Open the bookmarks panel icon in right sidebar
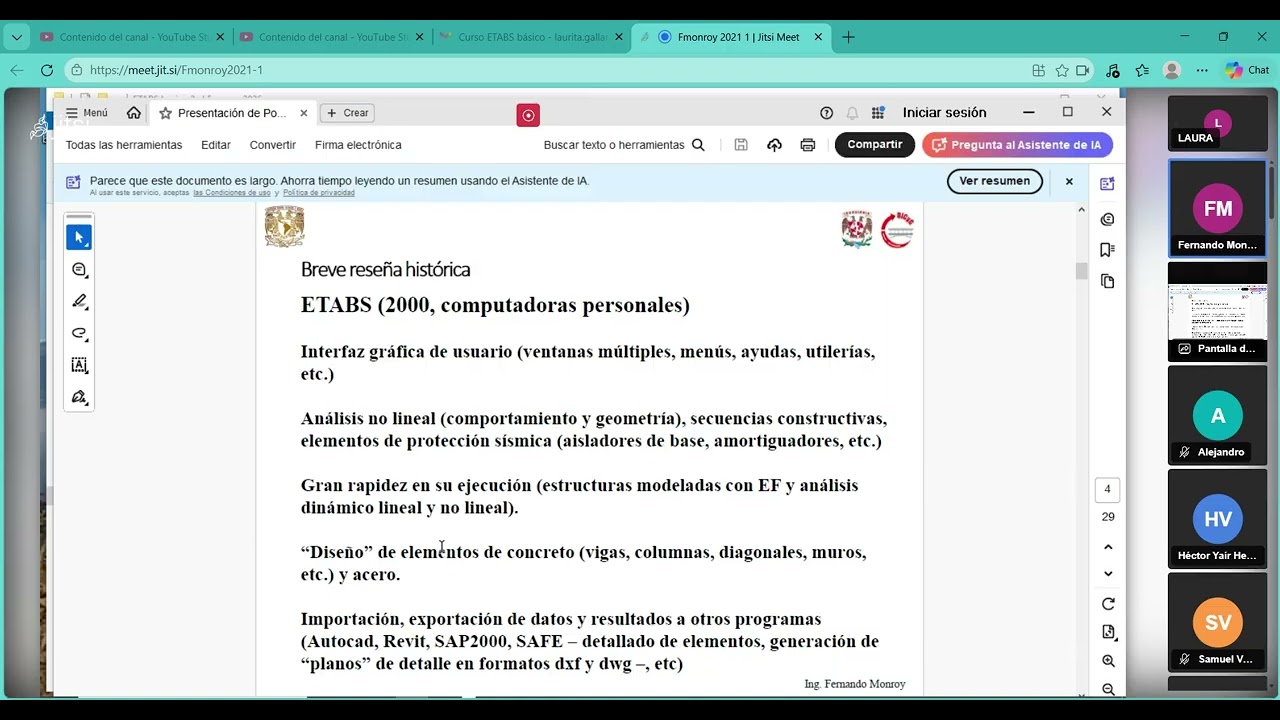 pos(1107,250)
